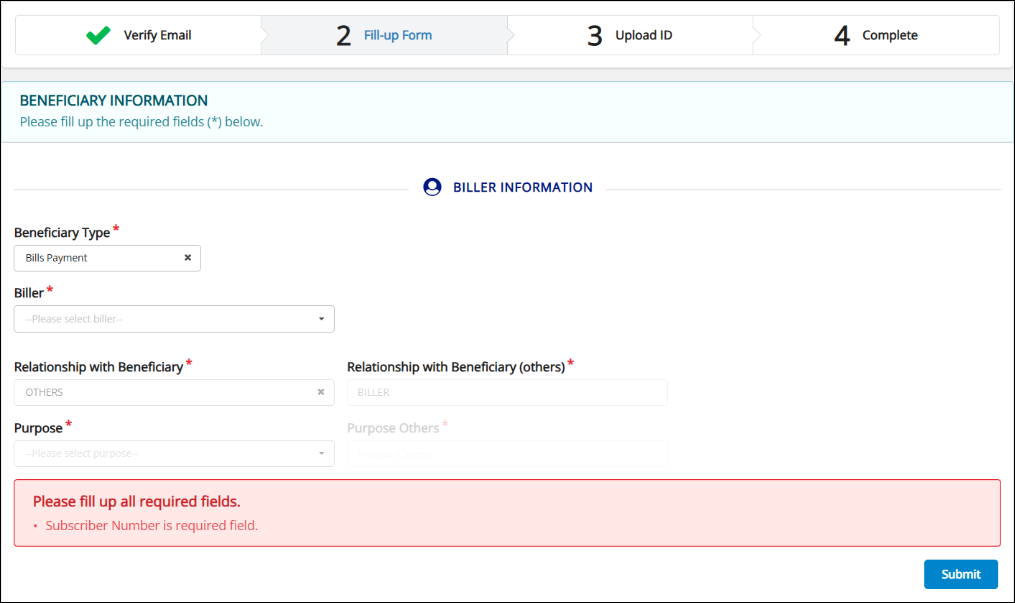Click the 'Subscriber Number is required field' error message
1015x603 pixels.
pyautogui.click(x=151, y=525)
